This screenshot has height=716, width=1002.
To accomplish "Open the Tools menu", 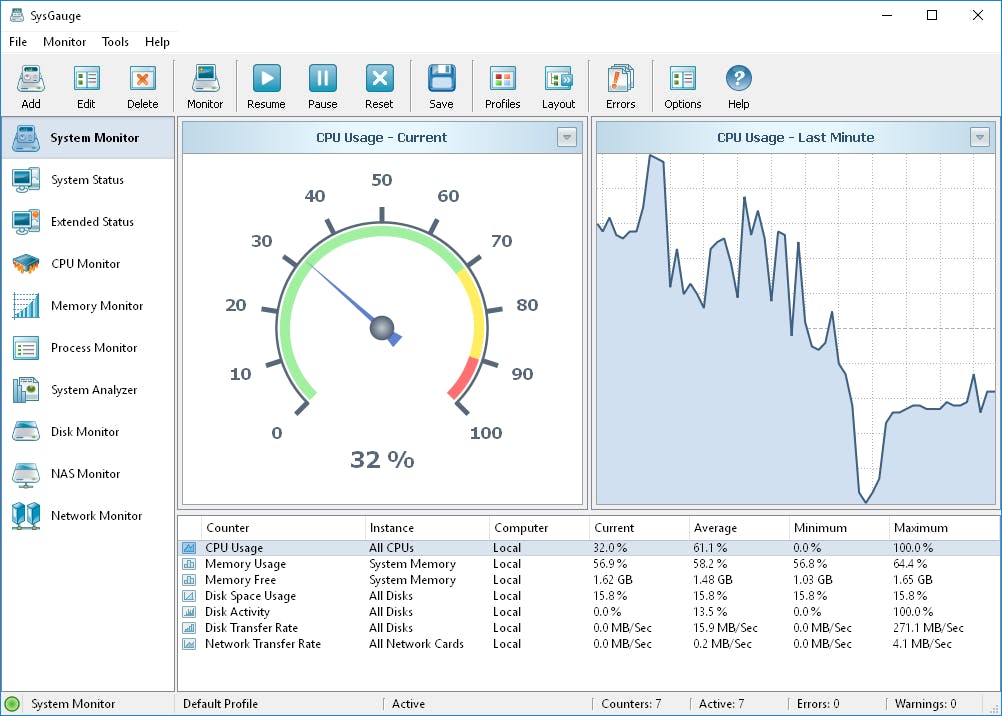I will pyautogui.click(x=115, y=42).
